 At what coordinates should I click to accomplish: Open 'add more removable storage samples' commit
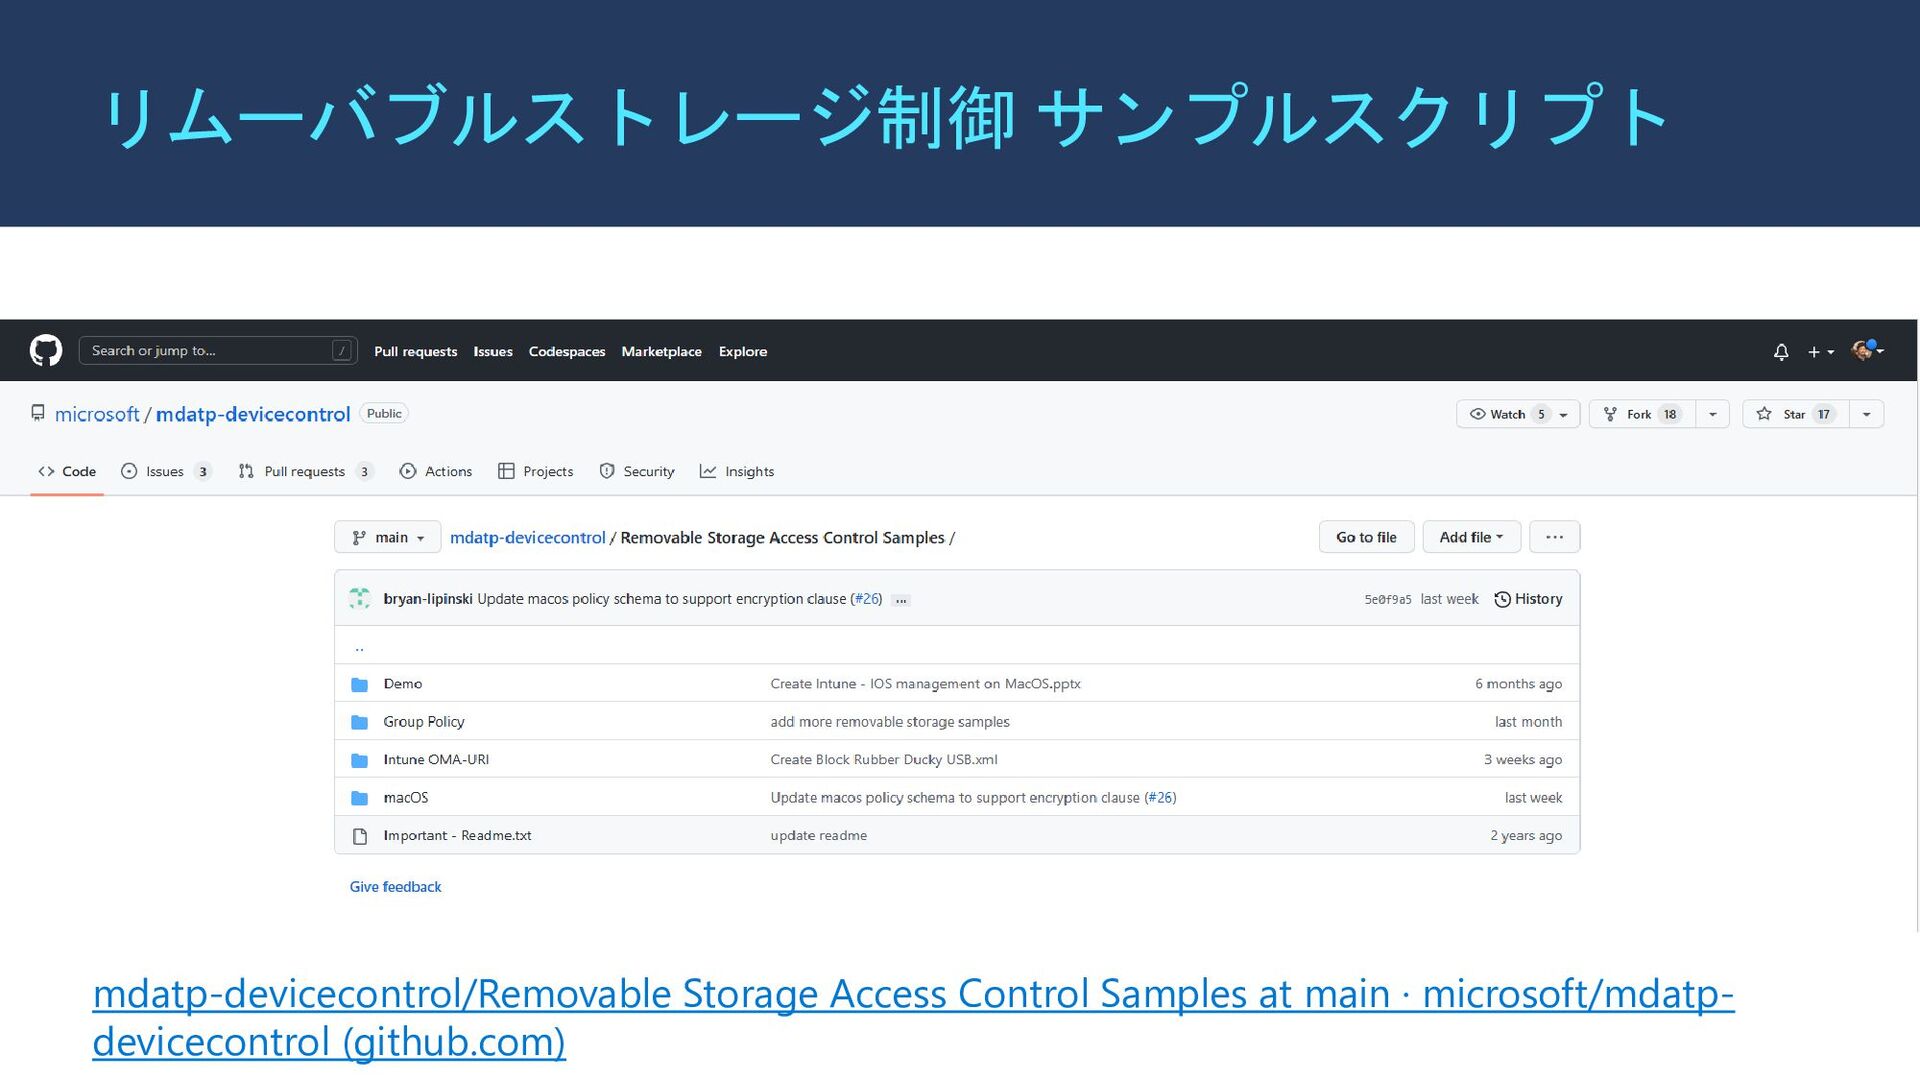click(x=890, y=722)
